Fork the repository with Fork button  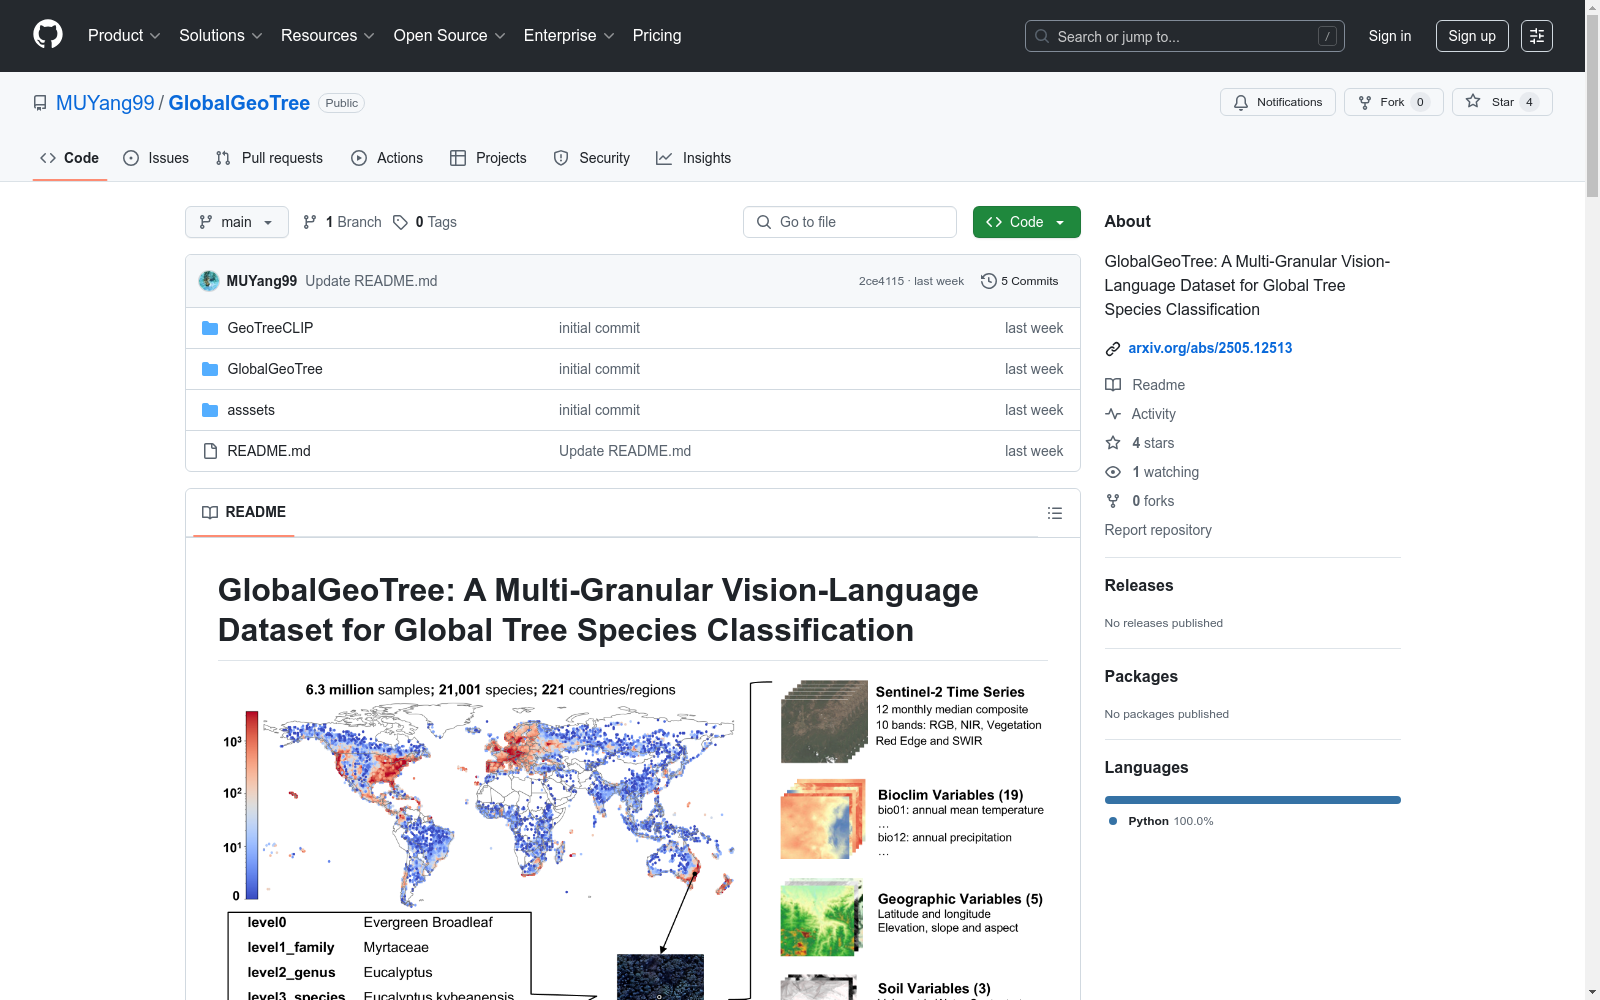tap(1394, 102)
